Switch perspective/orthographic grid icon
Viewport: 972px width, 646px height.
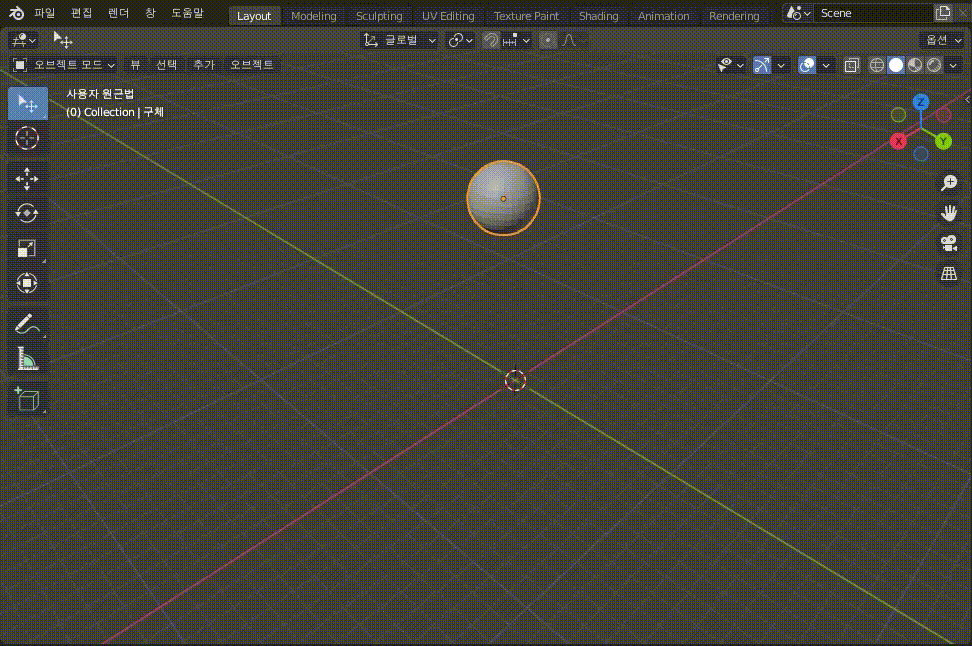[x=949, y=273]
